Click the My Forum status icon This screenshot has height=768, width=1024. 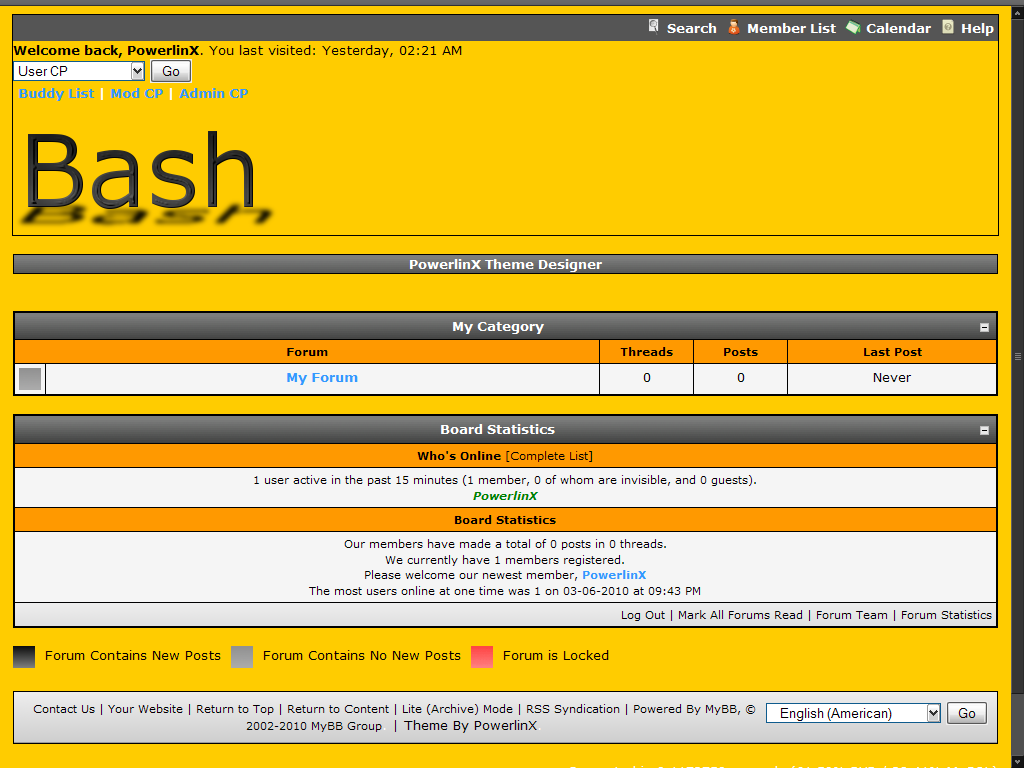(30, 379)
